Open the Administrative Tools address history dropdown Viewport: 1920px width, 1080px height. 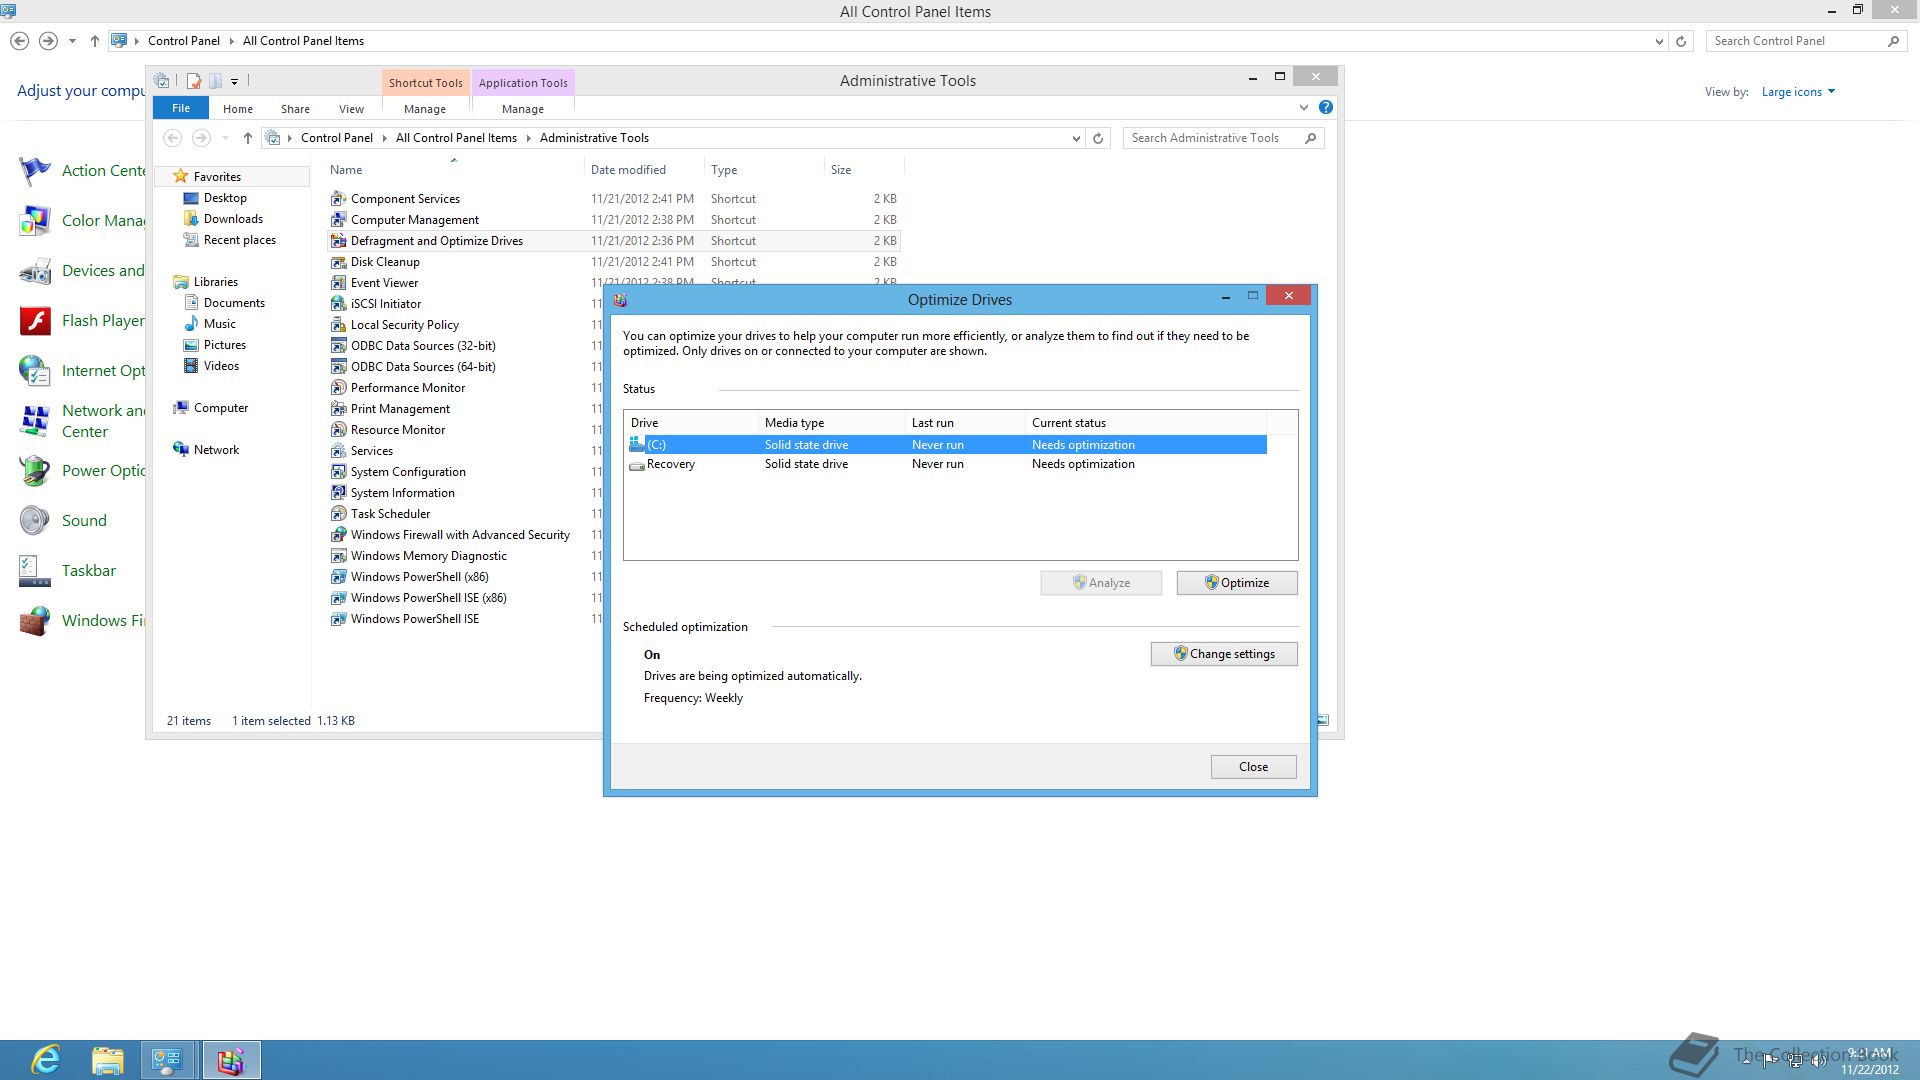coord(1076,138)
